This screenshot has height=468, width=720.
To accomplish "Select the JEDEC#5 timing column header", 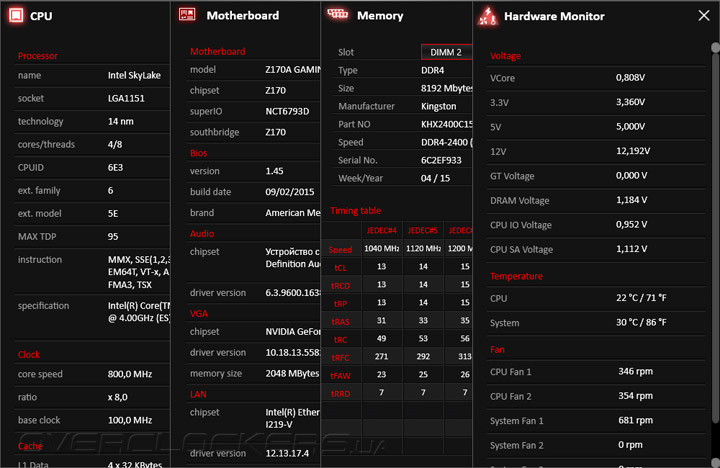I will (x=423, y=230).
